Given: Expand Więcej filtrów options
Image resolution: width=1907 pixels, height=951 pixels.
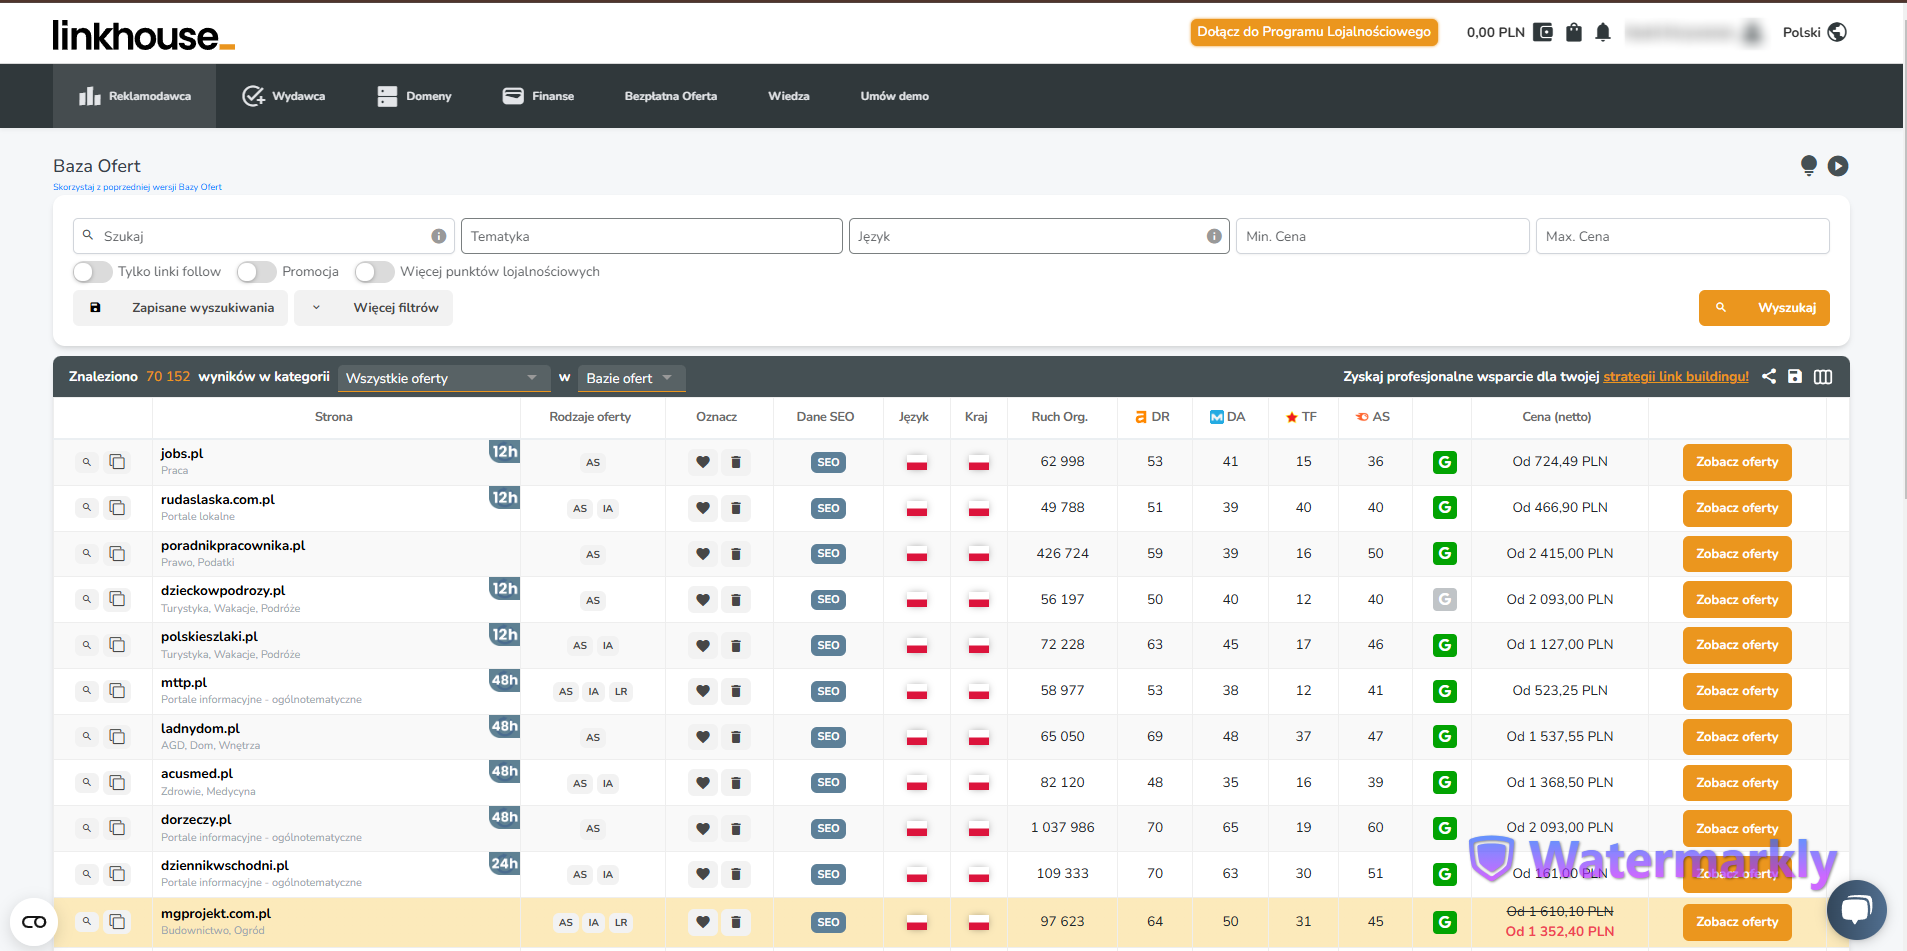Looking at the screenshot, I should [373, 308].
